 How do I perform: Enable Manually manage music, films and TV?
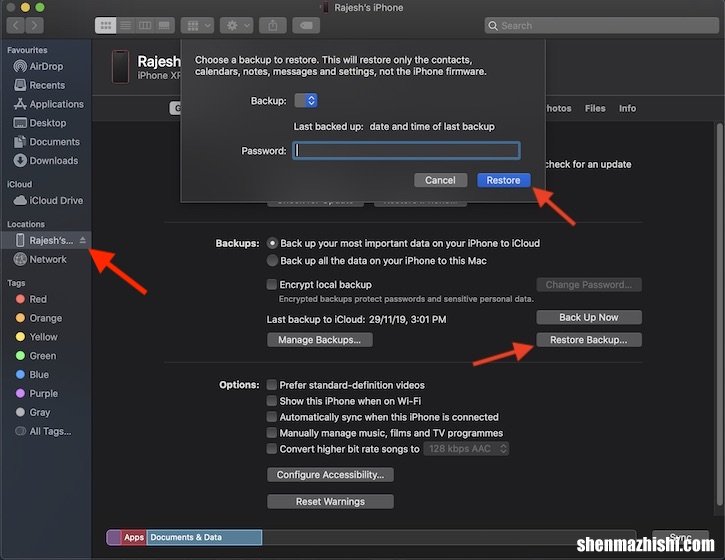272,433
